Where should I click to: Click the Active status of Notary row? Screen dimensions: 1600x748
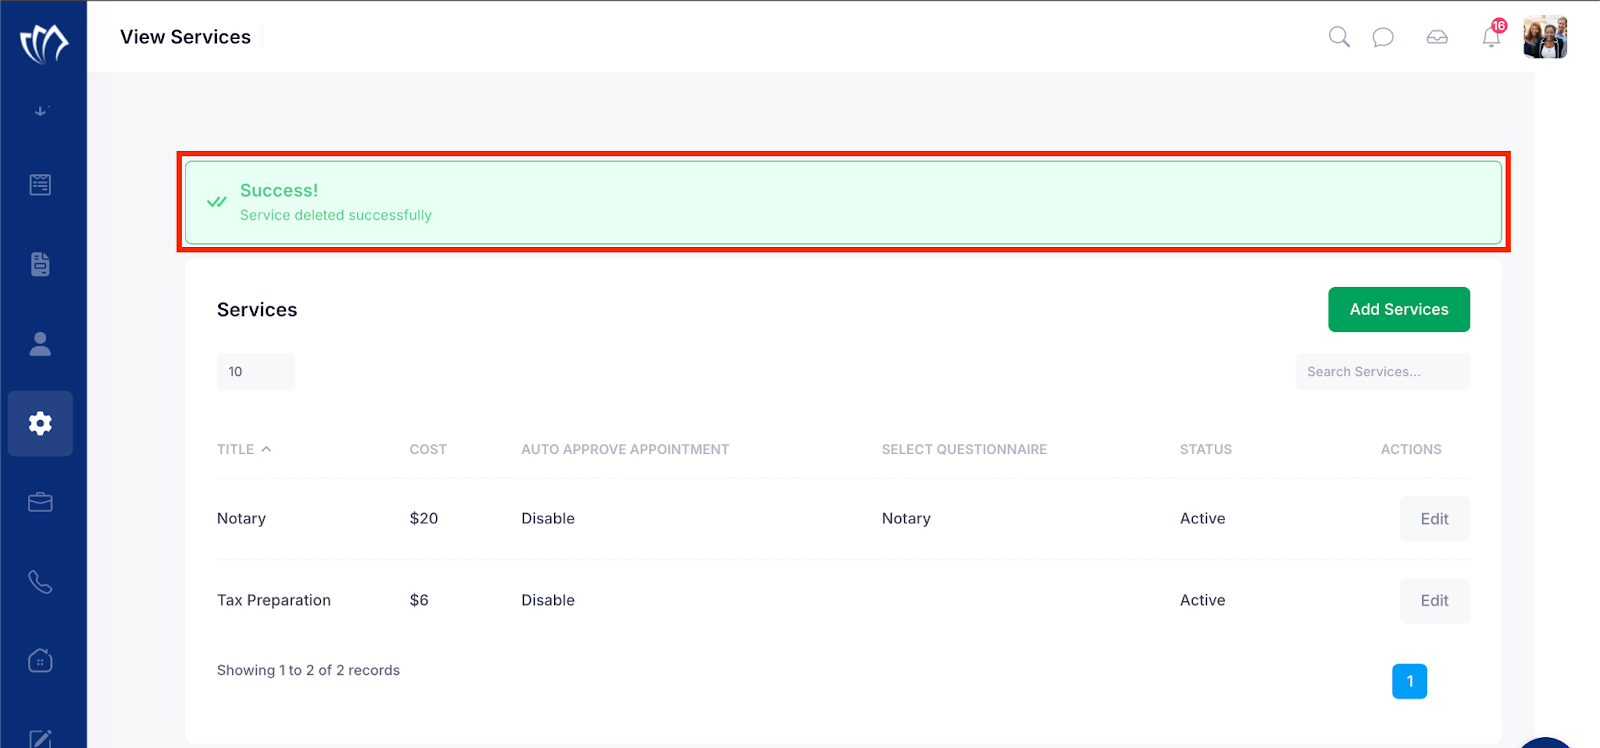pos(1203,519)
